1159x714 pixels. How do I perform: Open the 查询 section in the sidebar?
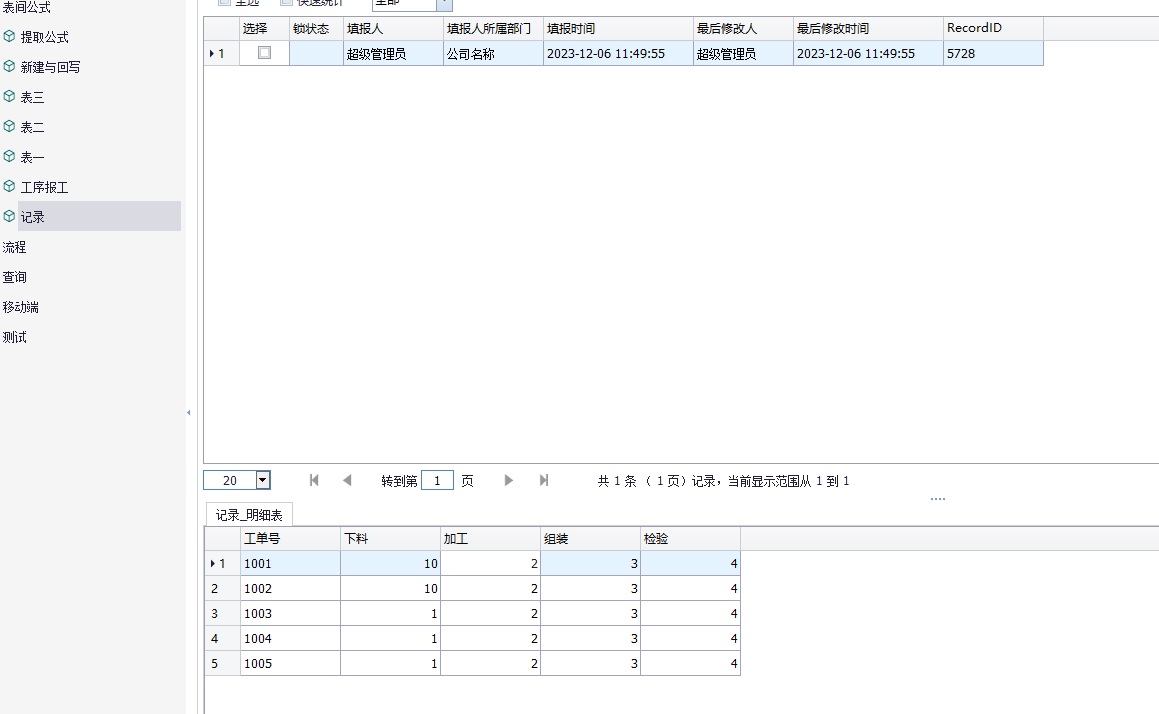(14, 277)
